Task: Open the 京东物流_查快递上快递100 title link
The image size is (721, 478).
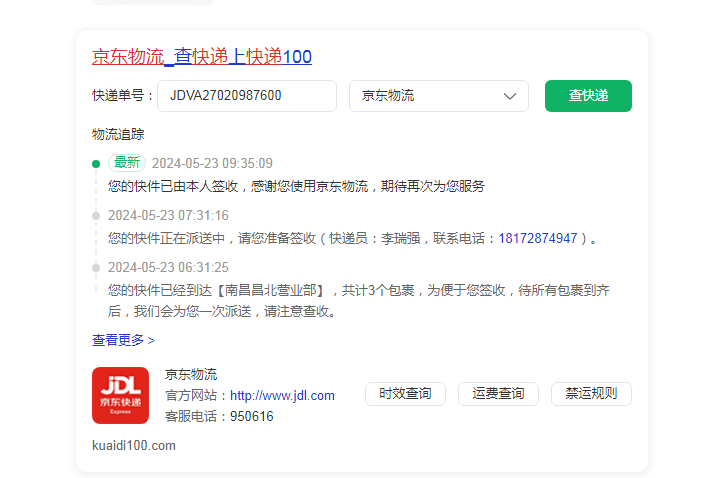Action: click(202, 57)
